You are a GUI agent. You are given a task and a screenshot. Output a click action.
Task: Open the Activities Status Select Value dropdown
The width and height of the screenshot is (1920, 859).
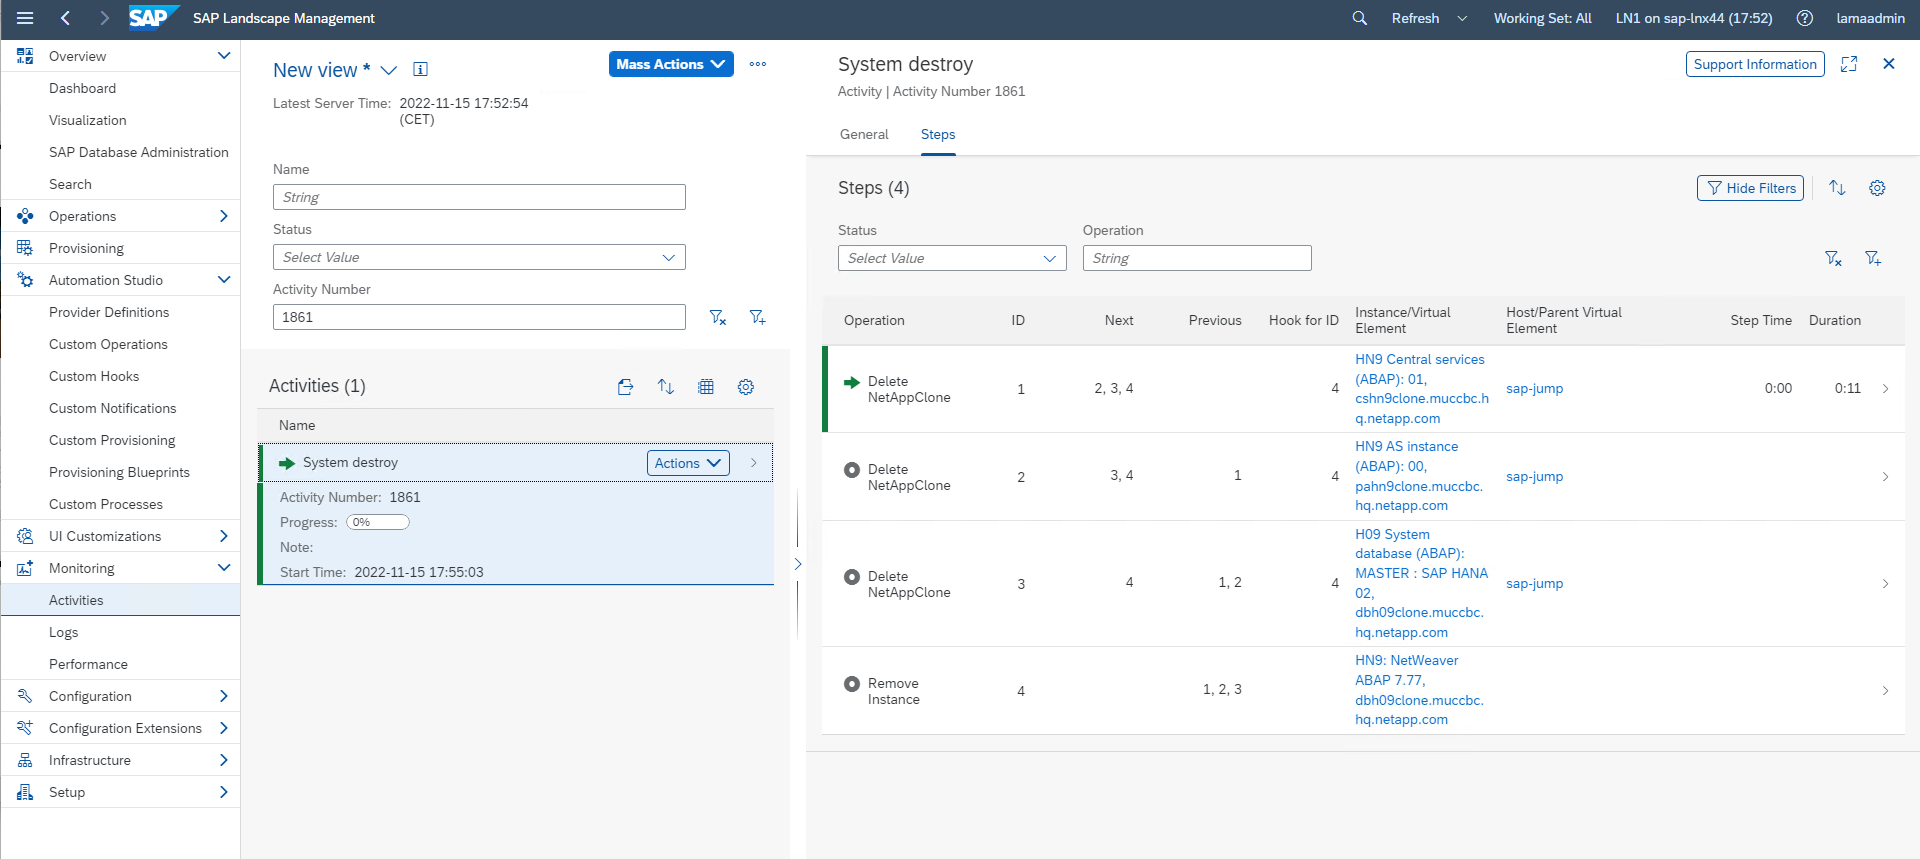pos(479,257)
